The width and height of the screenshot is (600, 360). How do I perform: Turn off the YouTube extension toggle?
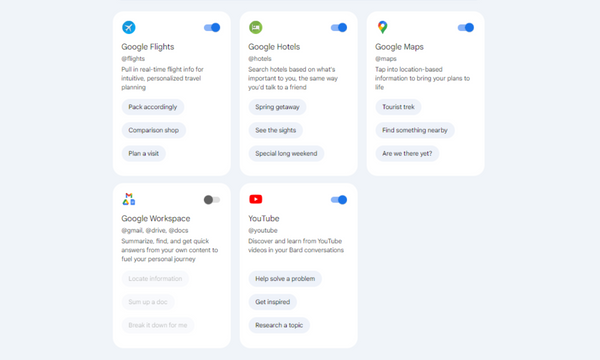[x=339, y=200]
